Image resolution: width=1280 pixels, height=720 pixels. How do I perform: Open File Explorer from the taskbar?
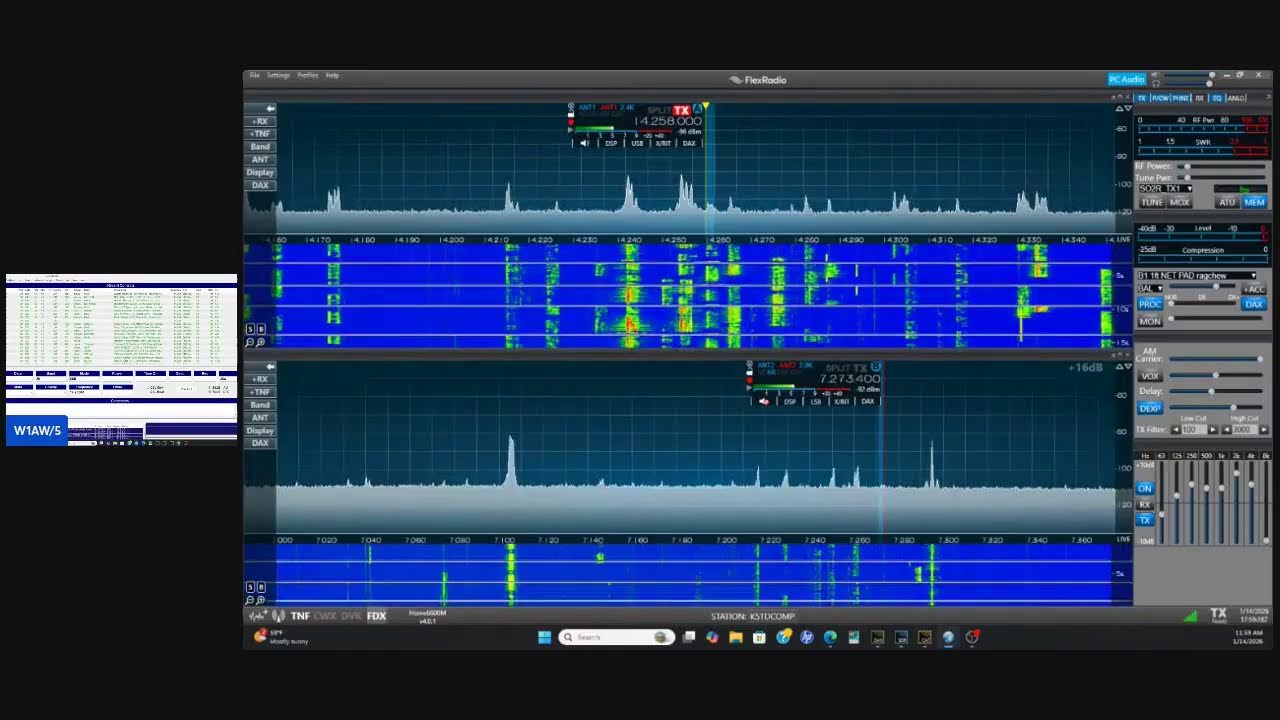coord(736,637)
